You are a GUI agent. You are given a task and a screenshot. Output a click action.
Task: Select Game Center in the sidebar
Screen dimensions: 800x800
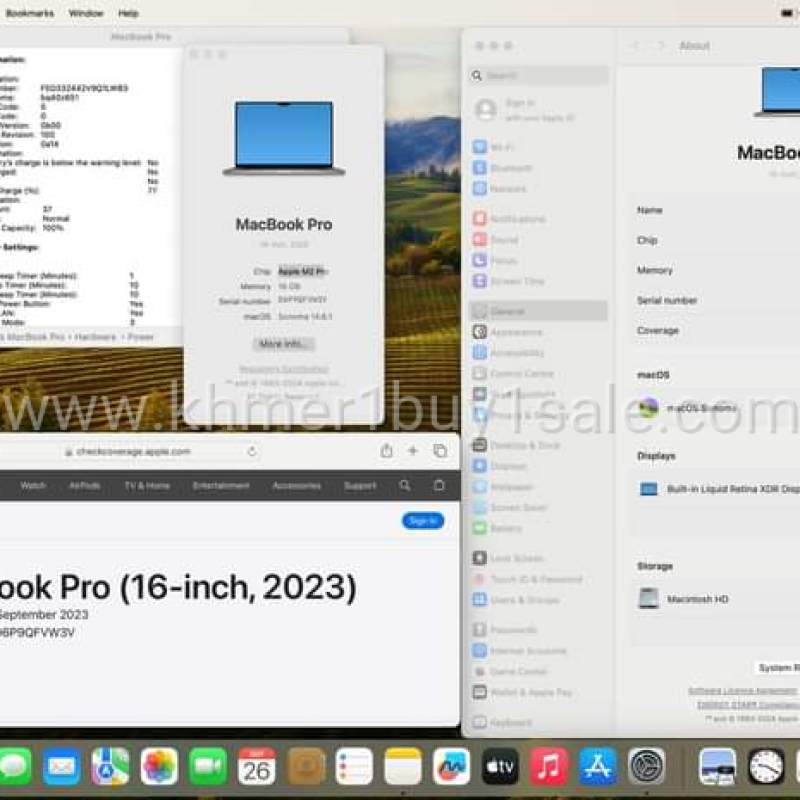[538, 671]
